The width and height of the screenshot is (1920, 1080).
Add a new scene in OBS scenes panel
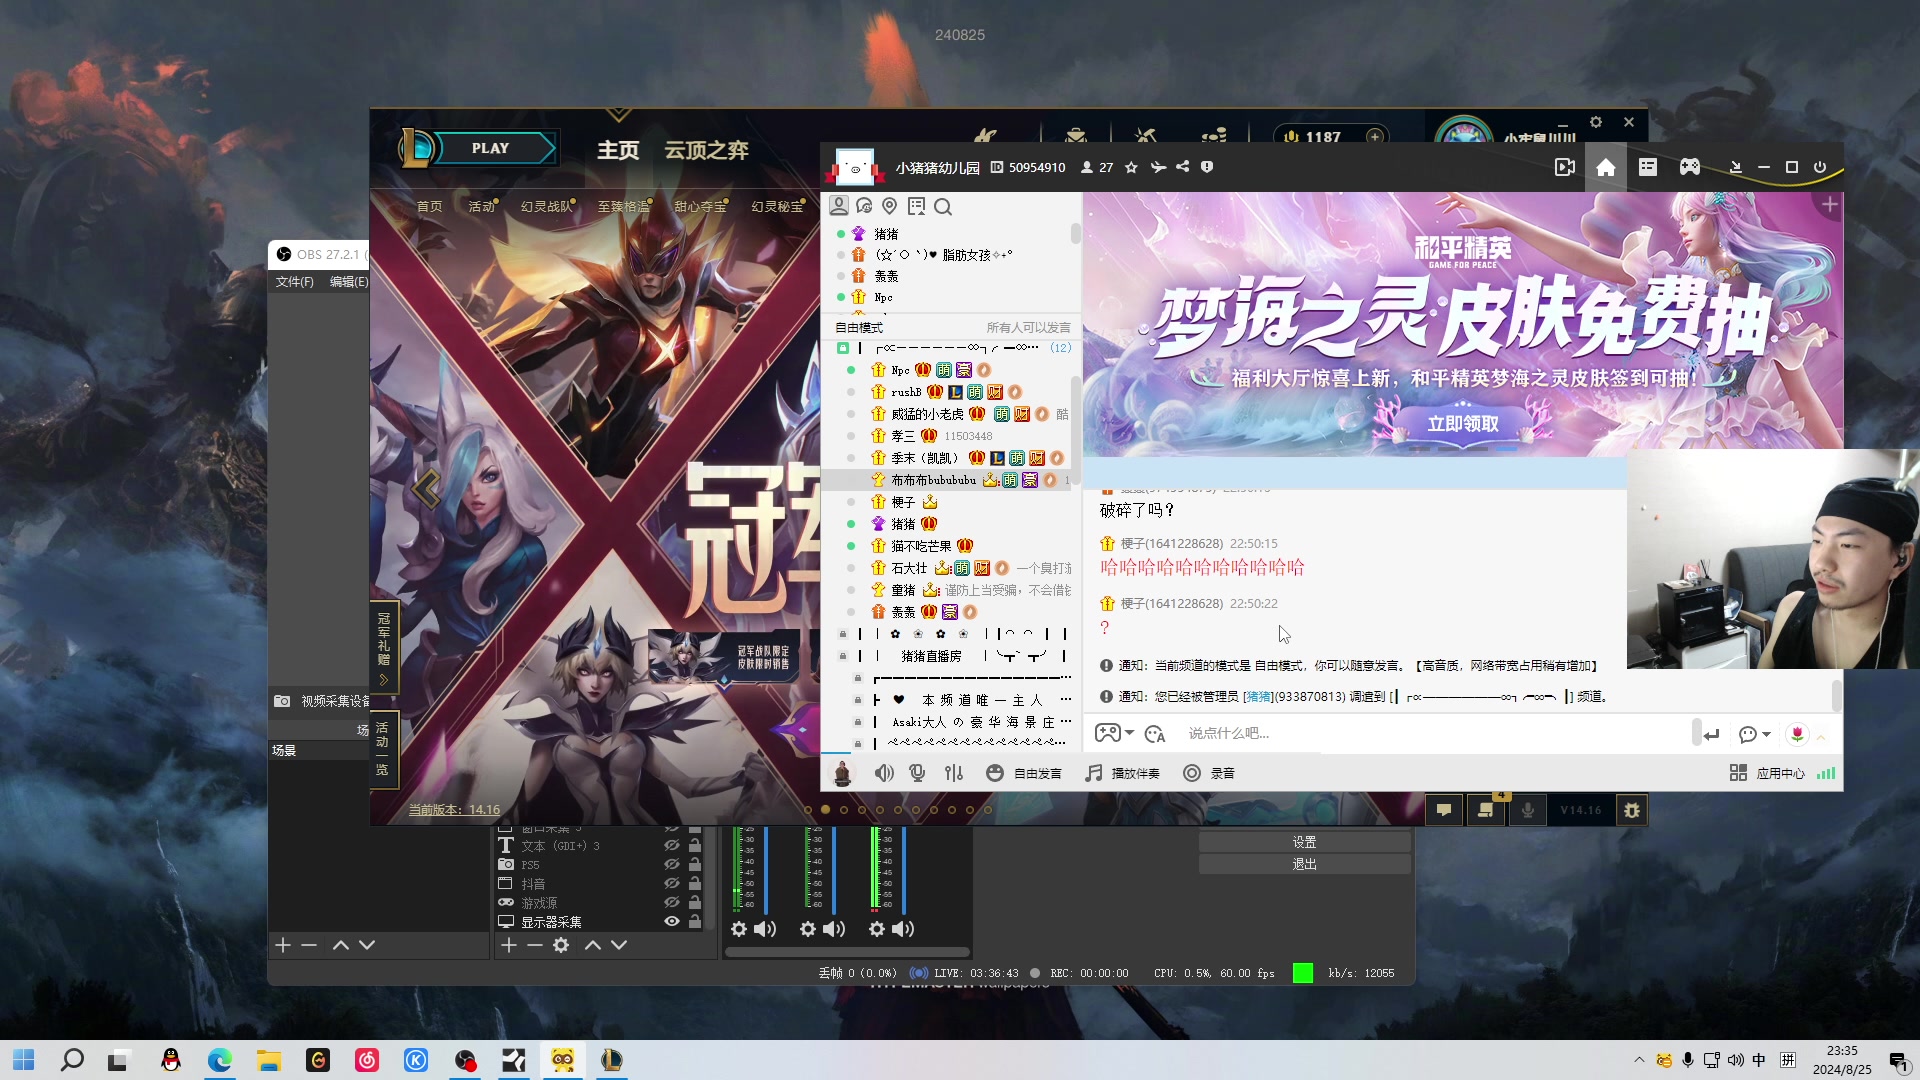283,945
